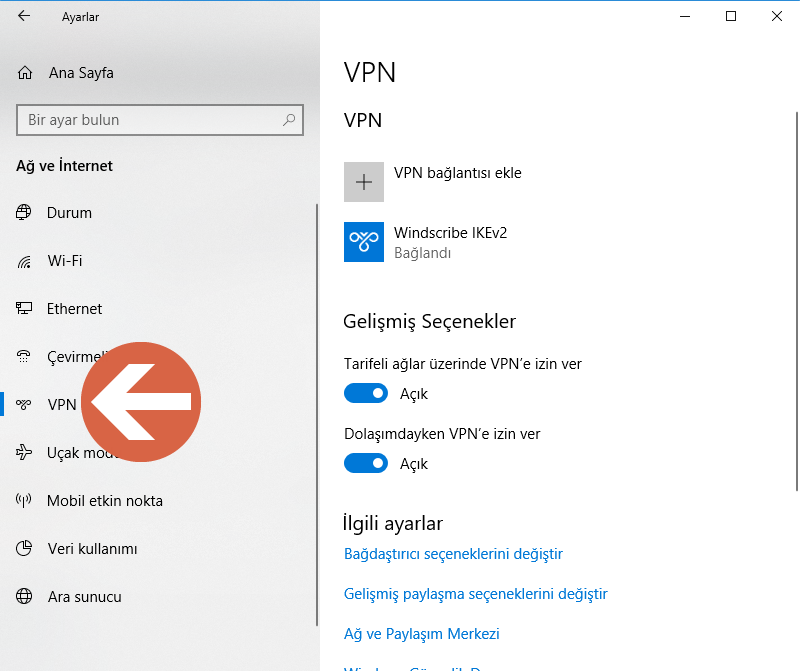Select the Durum globe icon
Viewport: 800px width, 671px height.
click(x=23, y=212)
